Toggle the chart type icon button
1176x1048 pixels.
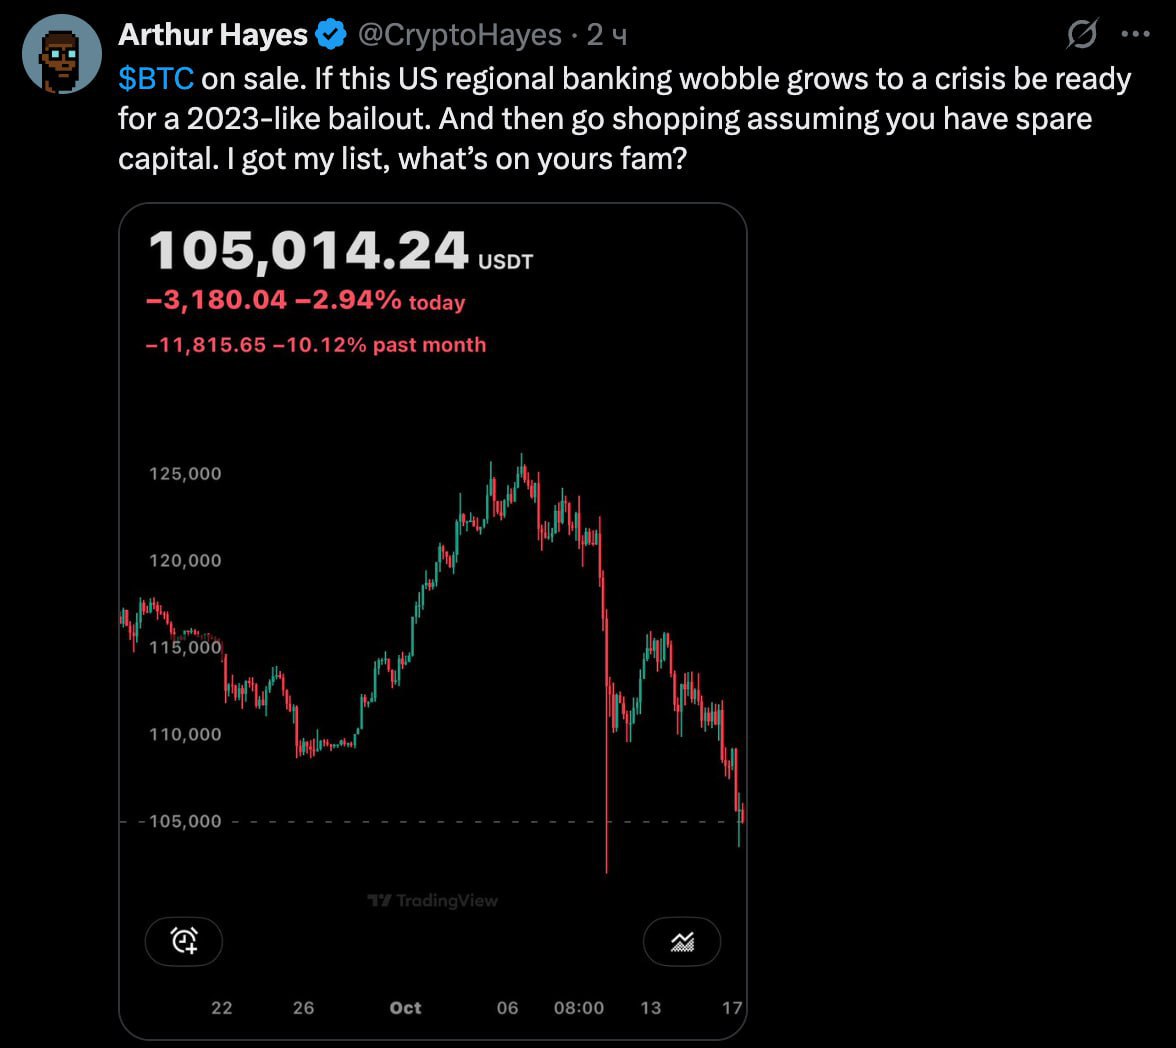coord(682,941)
